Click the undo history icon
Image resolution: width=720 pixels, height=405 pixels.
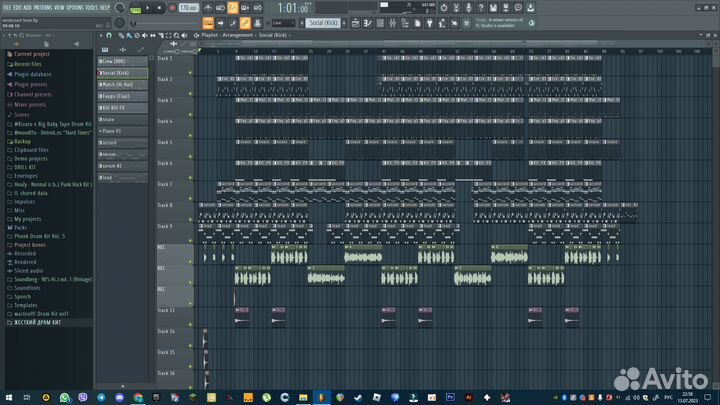point(444,8)
